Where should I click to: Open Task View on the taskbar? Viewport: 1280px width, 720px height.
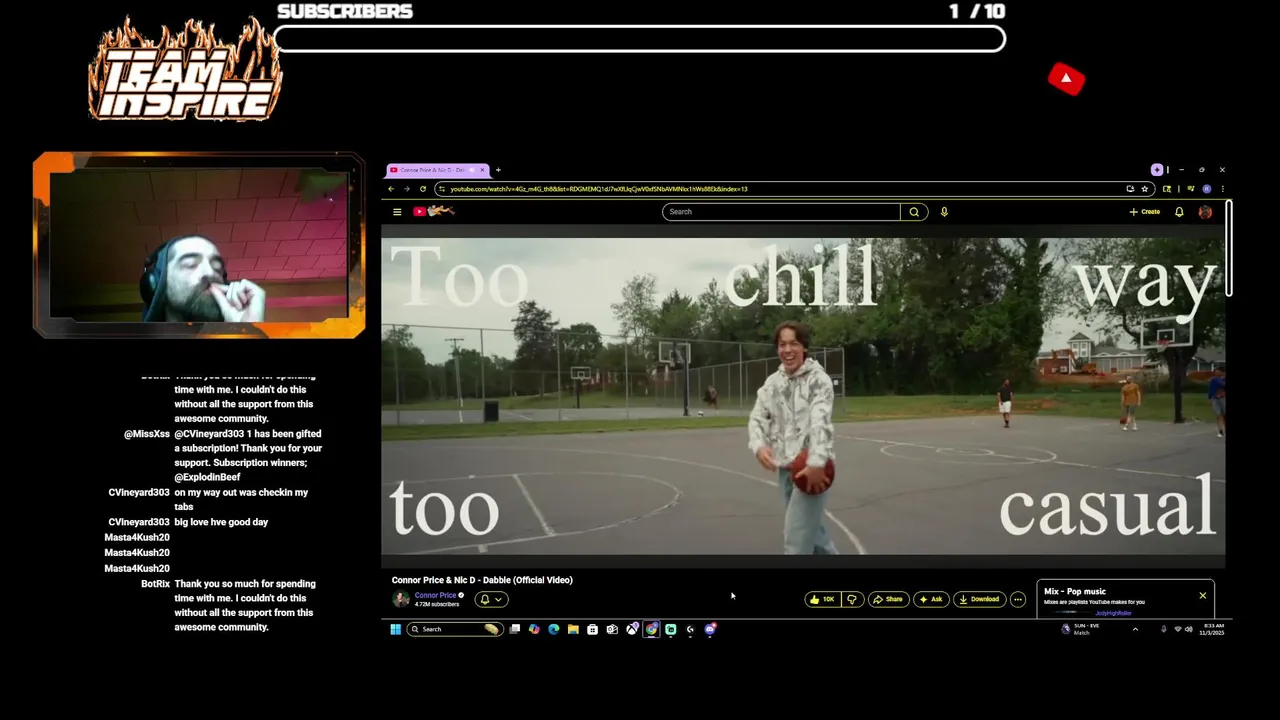514,629
